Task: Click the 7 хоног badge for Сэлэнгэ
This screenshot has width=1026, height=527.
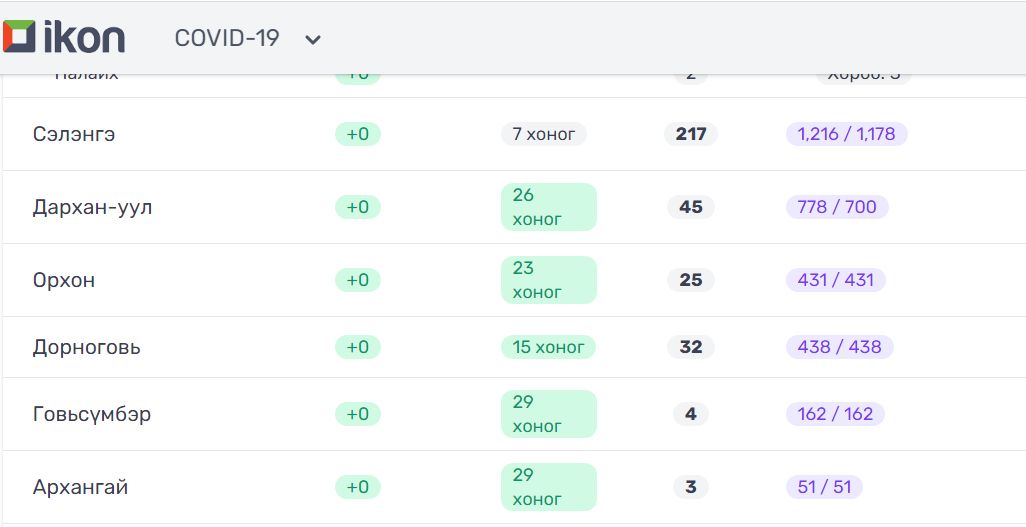Action: click(x=544, y=134)
